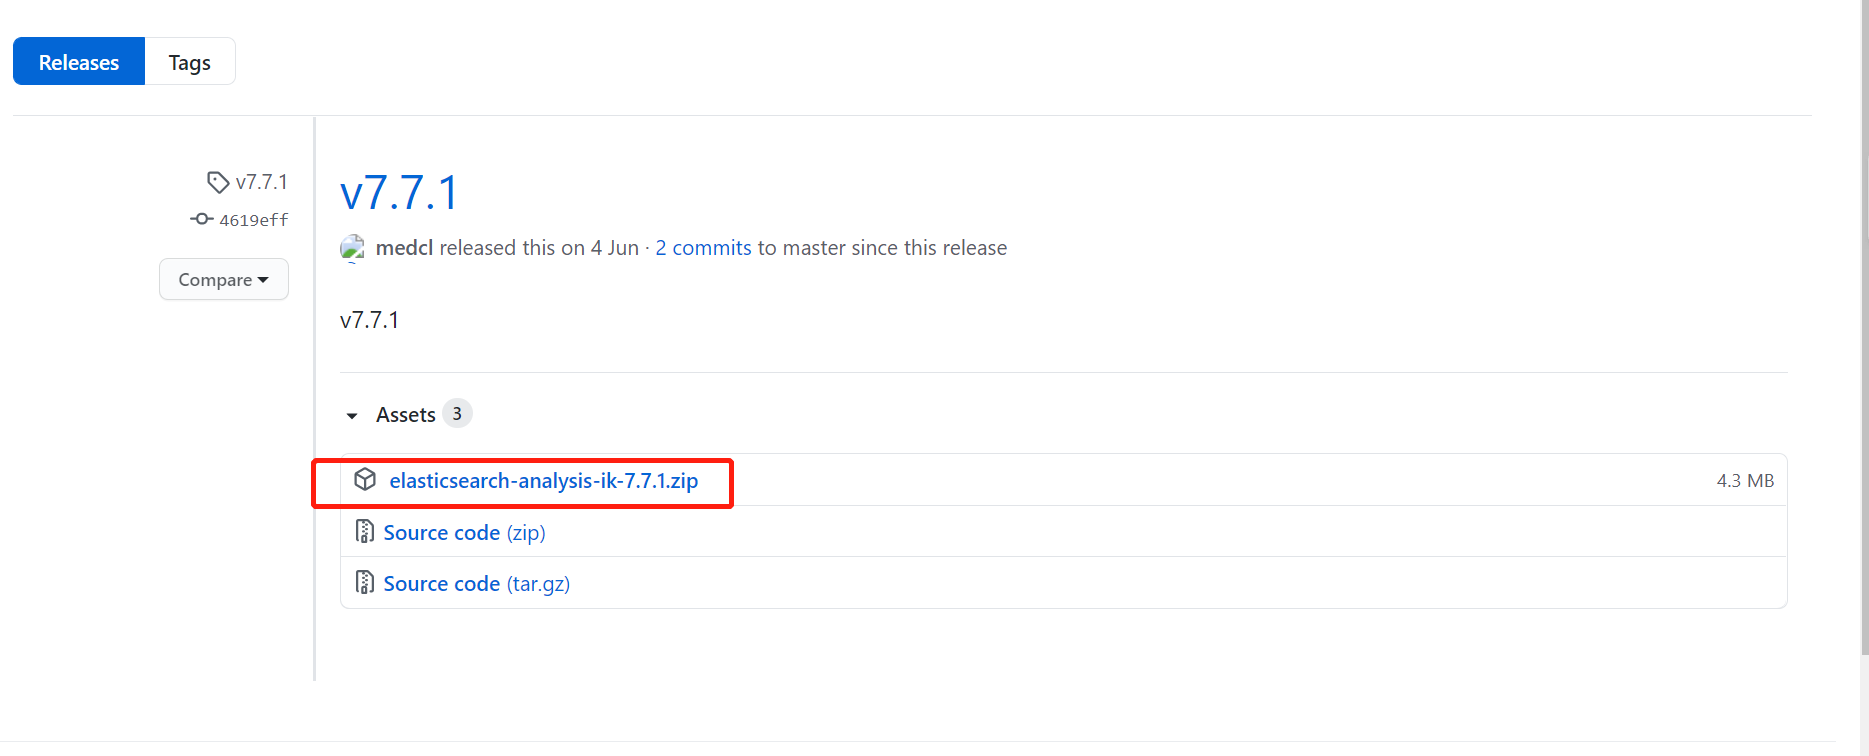Screen dimensions: 1869x756
Task: Click medcl's avatar image
Action: (x=352, y=248)
